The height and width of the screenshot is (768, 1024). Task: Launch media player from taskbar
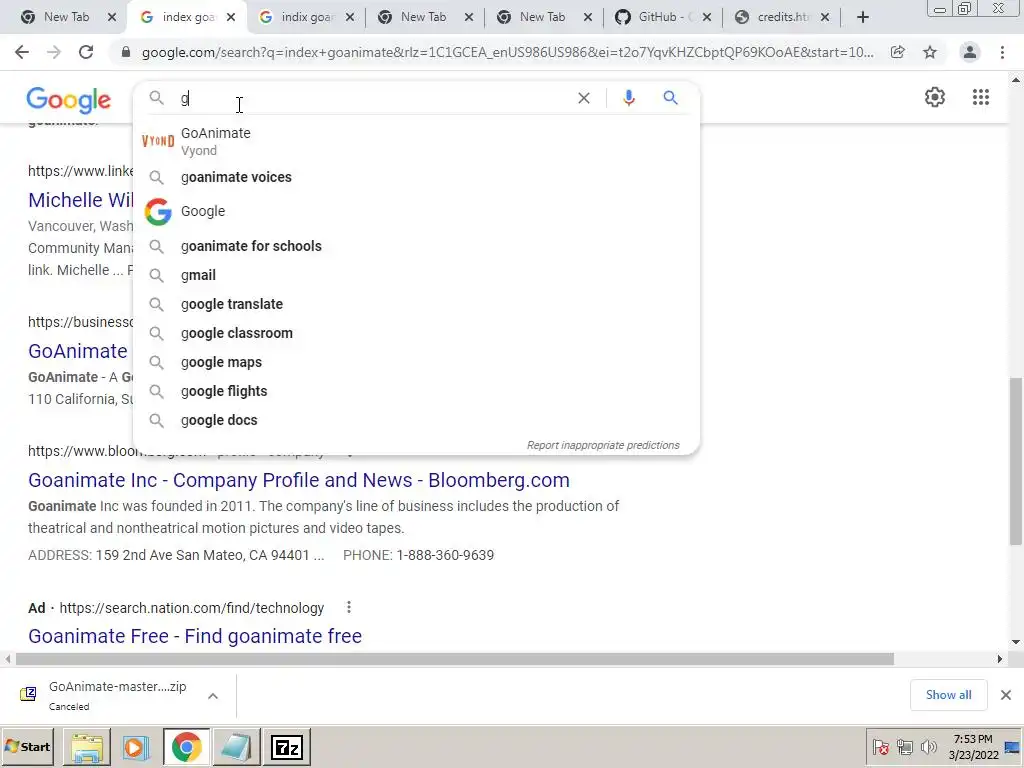coord(136,747)
